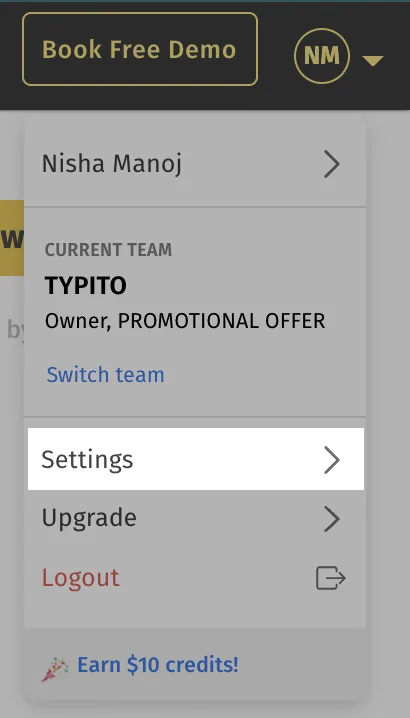
Task: Click the Owner, PROMOTIONAL OFFER text
Action: point(185,321)
